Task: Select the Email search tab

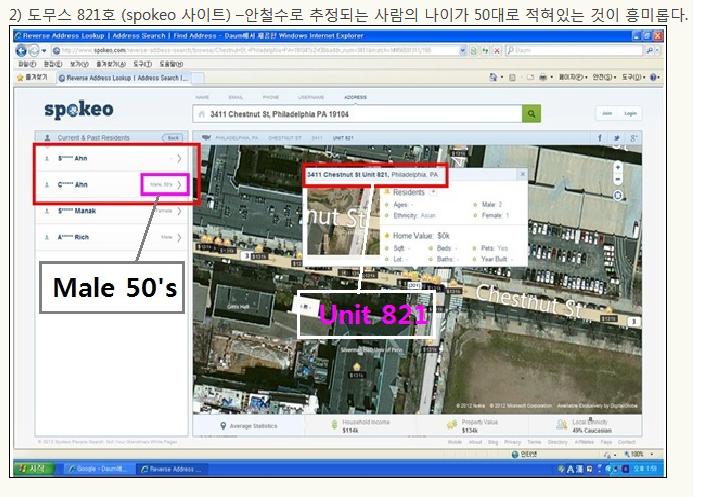Action: (x=234, y=97)
